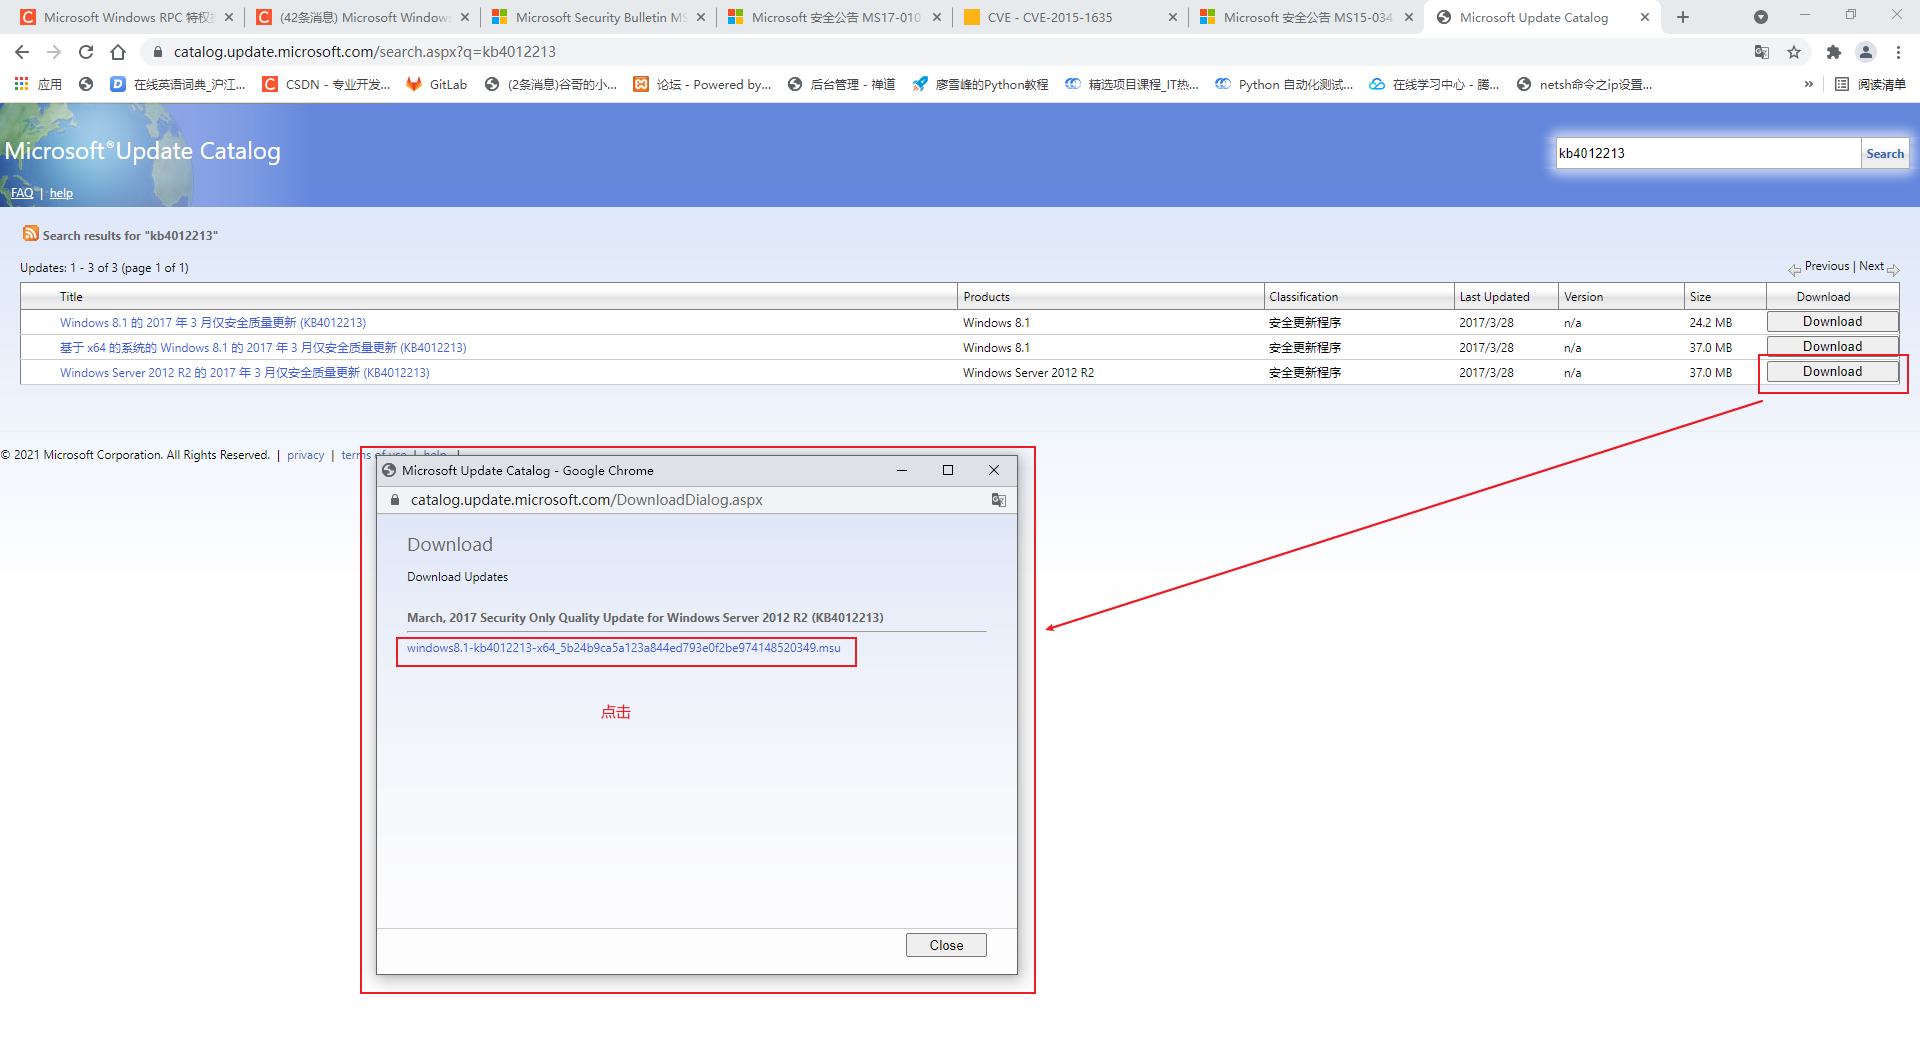Click the page reload icon
This screenshot has width=1920, height=1050.
click(86, 52)
